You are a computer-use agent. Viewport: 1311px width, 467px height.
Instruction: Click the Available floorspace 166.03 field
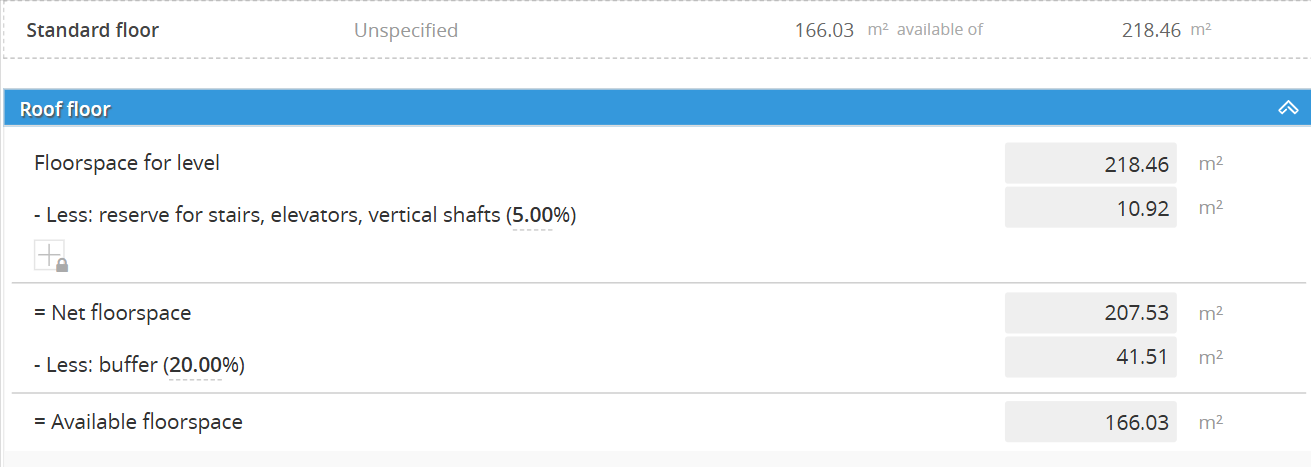[x=1090, y=422]
